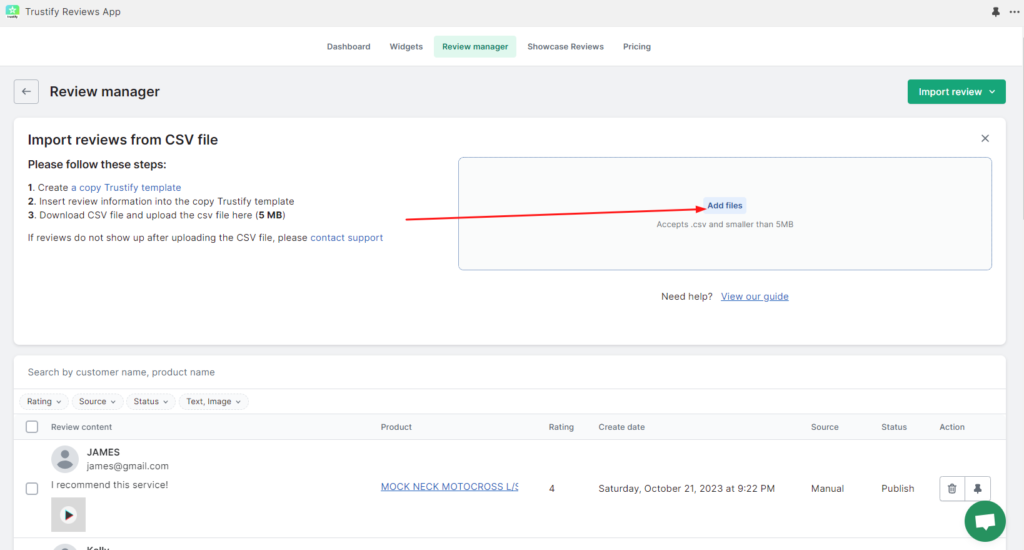Click the Publish status of the JAMES review
This screenshot has width=1024, height=550.
click(x=897, y=489)
